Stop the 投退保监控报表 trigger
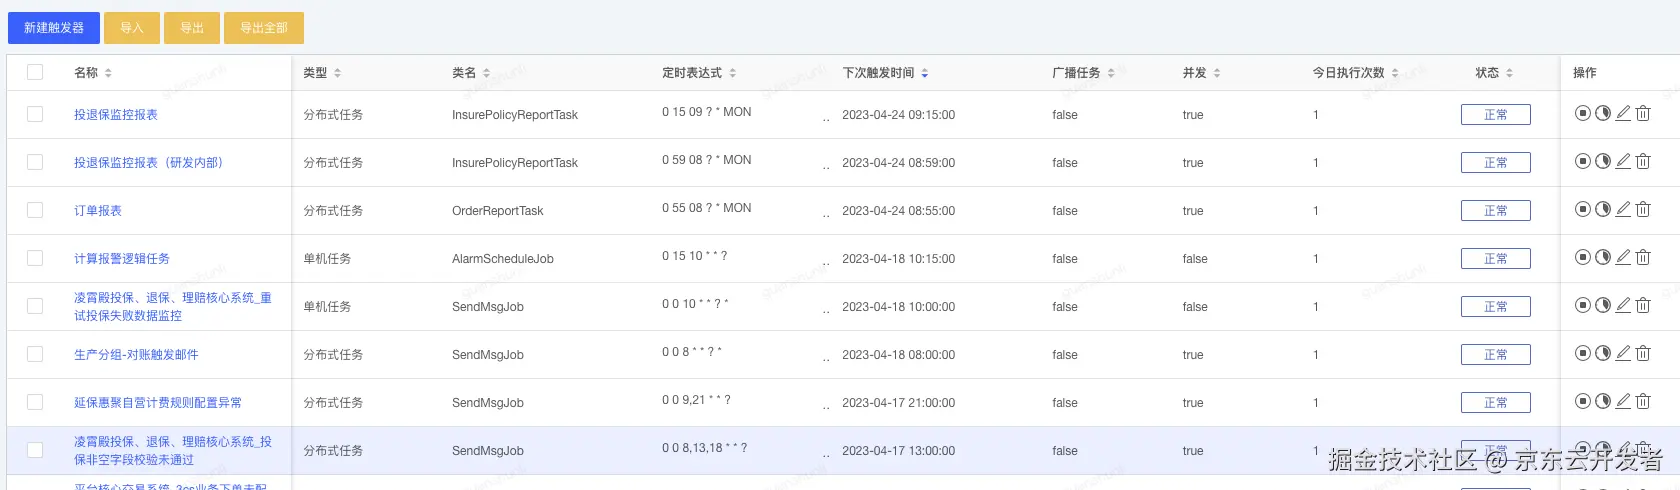The image size is (1680, 490). [1582, 113]
